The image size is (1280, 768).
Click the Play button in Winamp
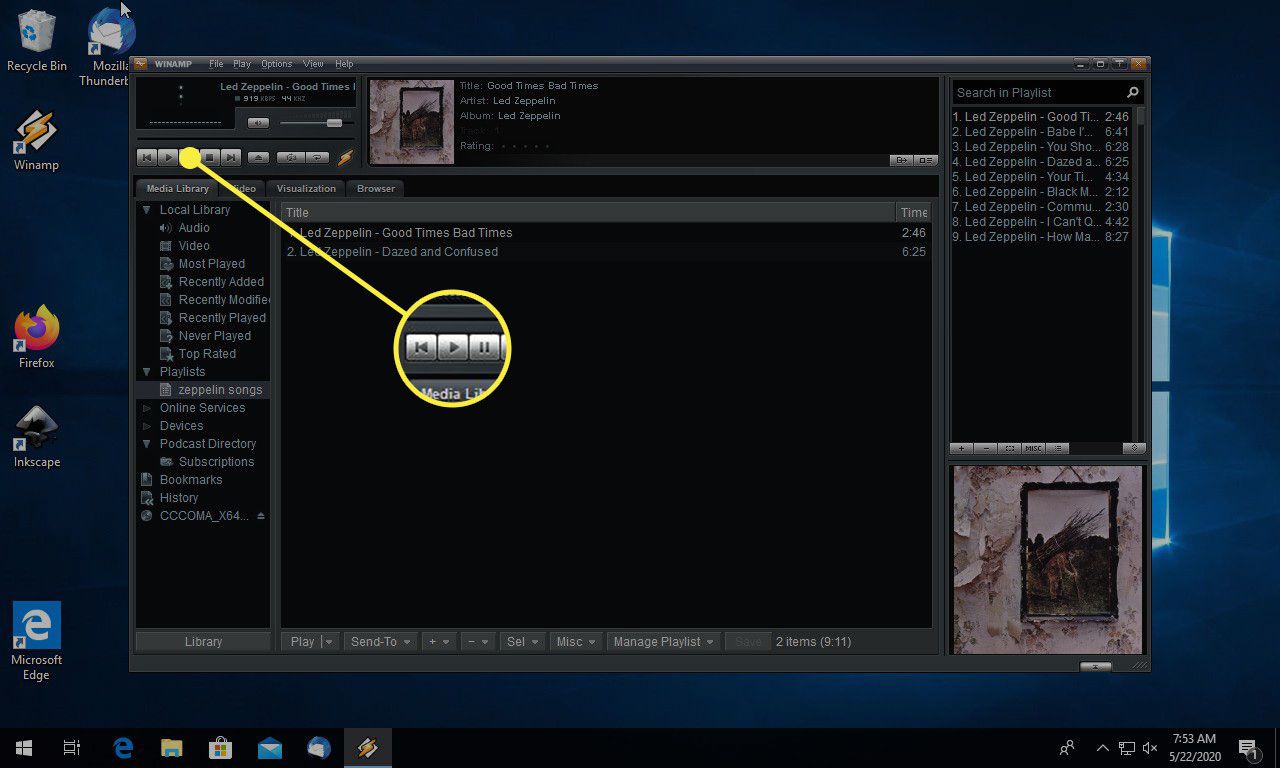coord(168,157)
